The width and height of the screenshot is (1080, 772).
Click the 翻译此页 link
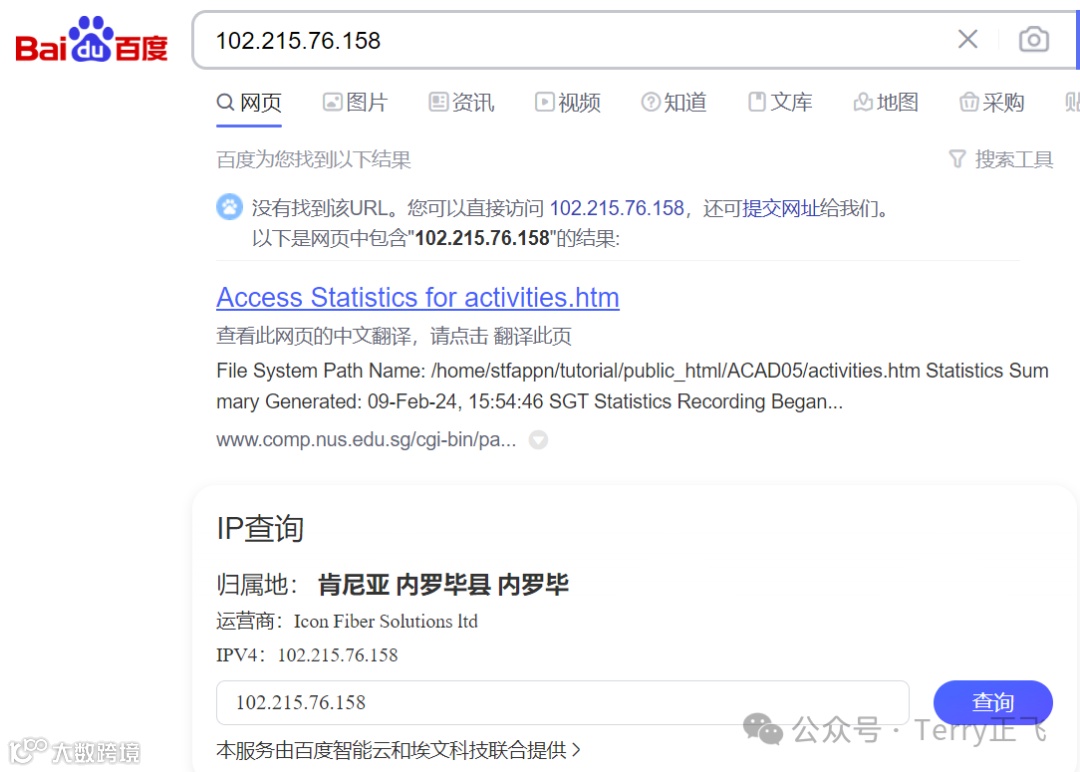pyautogui.click(x=532, y=336)
